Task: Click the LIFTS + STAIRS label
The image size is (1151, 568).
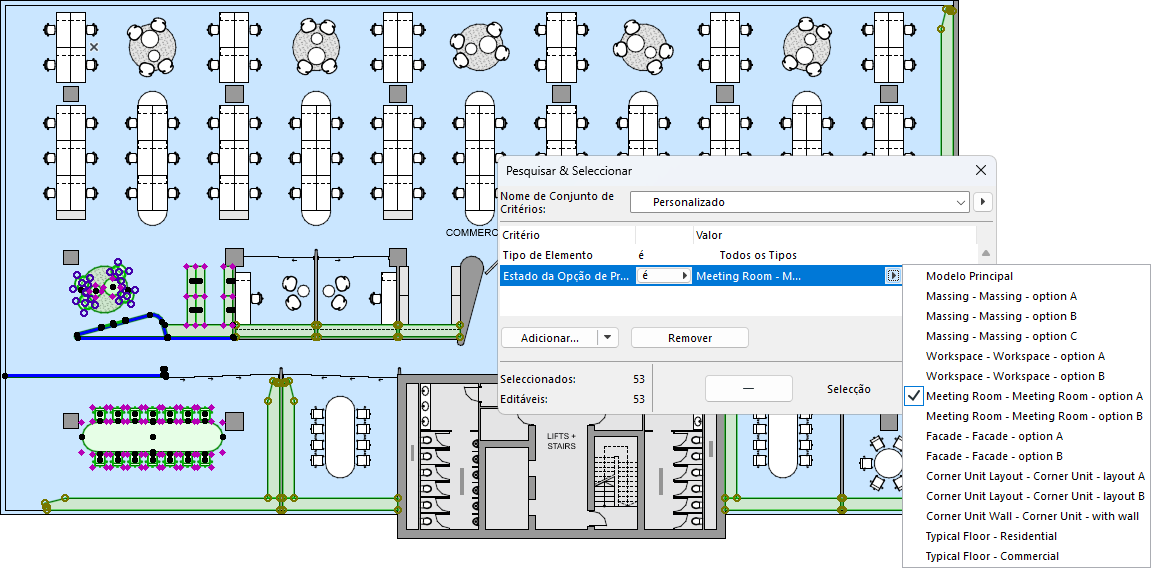Action: point(562,440)
